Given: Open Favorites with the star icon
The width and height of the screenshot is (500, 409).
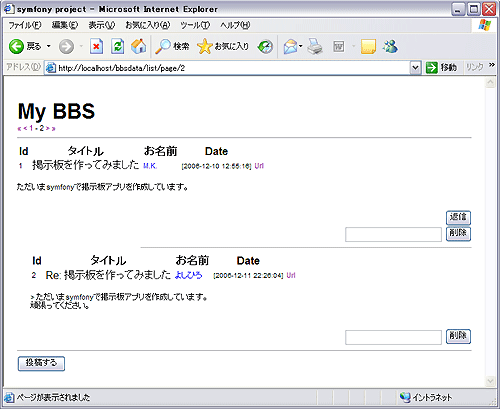Looking at the screenshot, I should [205, 46].
